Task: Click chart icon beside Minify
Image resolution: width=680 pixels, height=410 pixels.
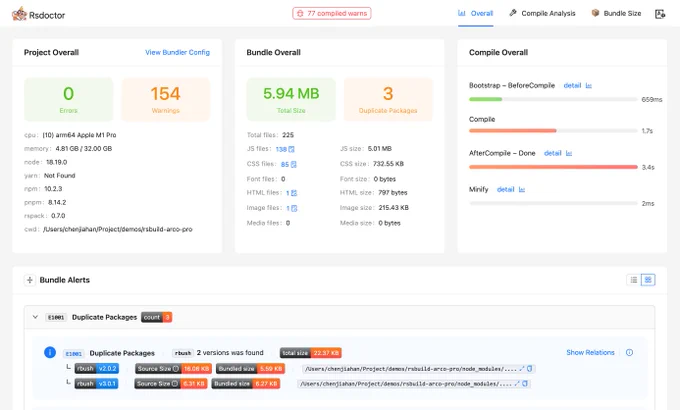Action: click(522, 190)
